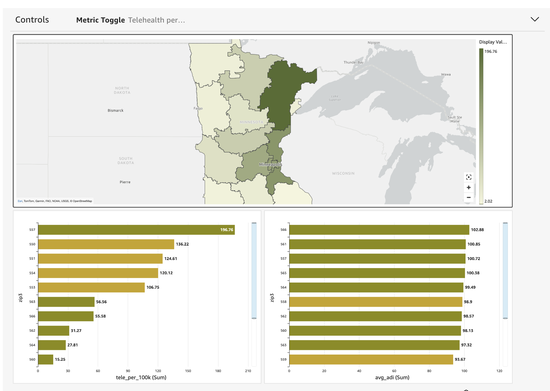Click the tele_per_100k chart vertical scrollbar

pos(254,270)
